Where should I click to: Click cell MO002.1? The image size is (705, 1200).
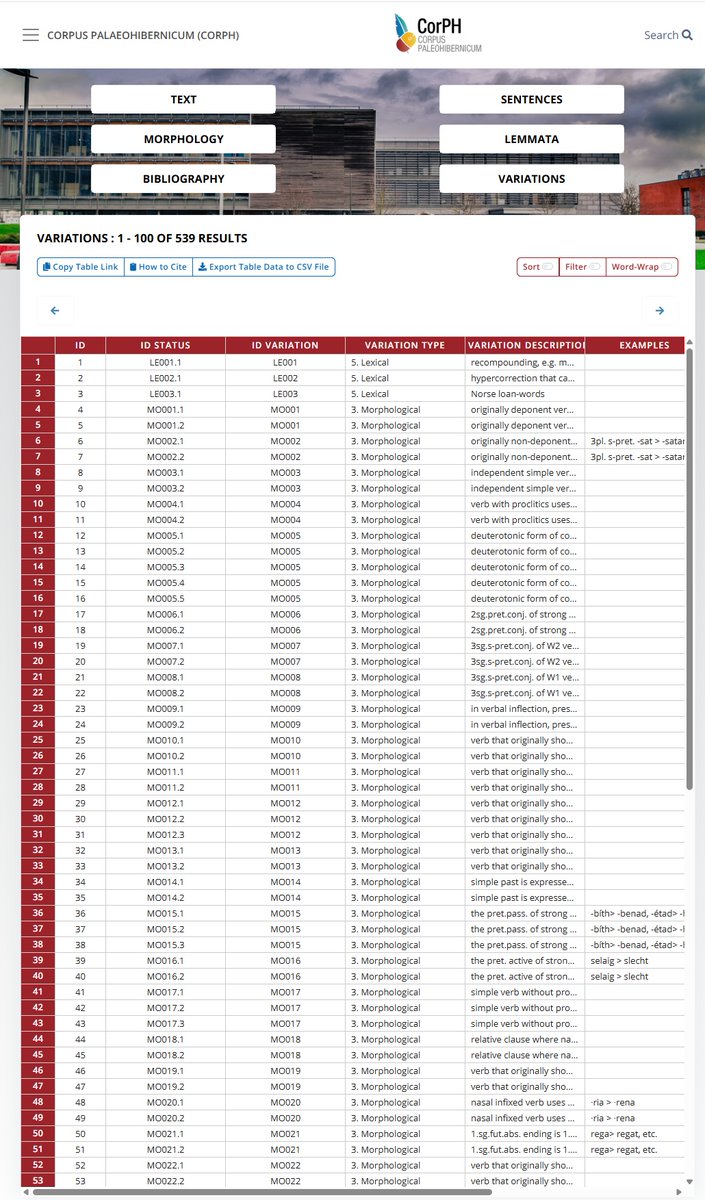165,441
